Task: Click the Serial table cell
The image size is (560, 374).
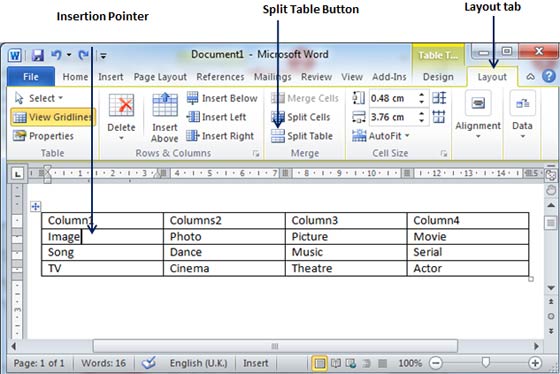Action: pos(468,252)
